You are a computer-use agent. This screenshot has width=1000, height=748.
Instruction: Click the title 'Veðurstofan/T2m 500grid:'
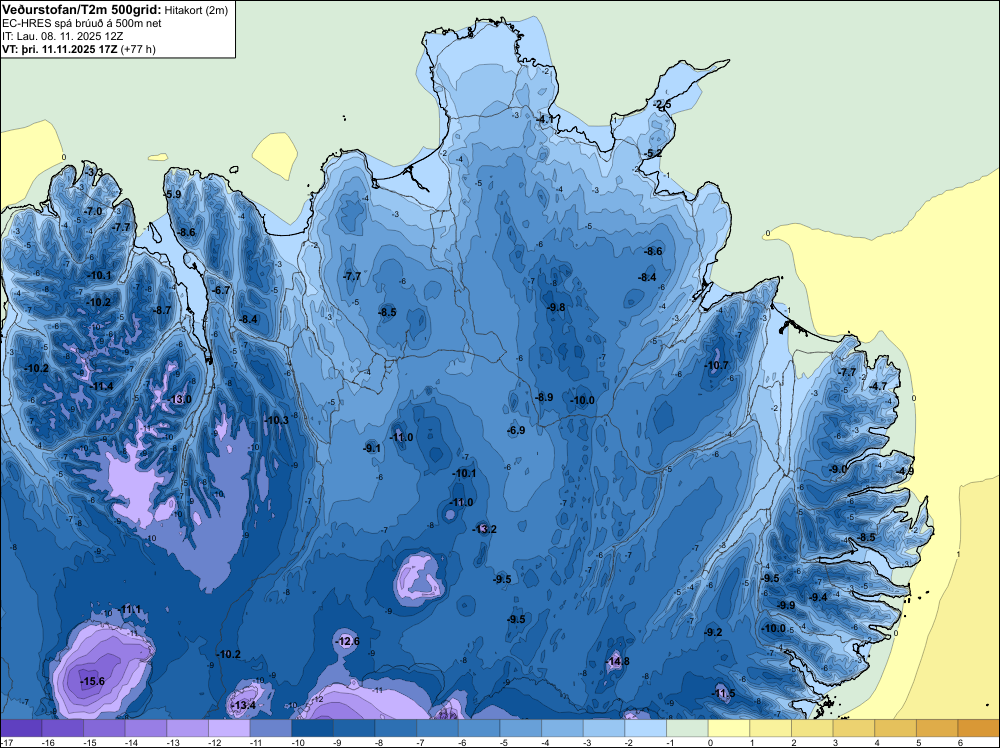point(82,10)
